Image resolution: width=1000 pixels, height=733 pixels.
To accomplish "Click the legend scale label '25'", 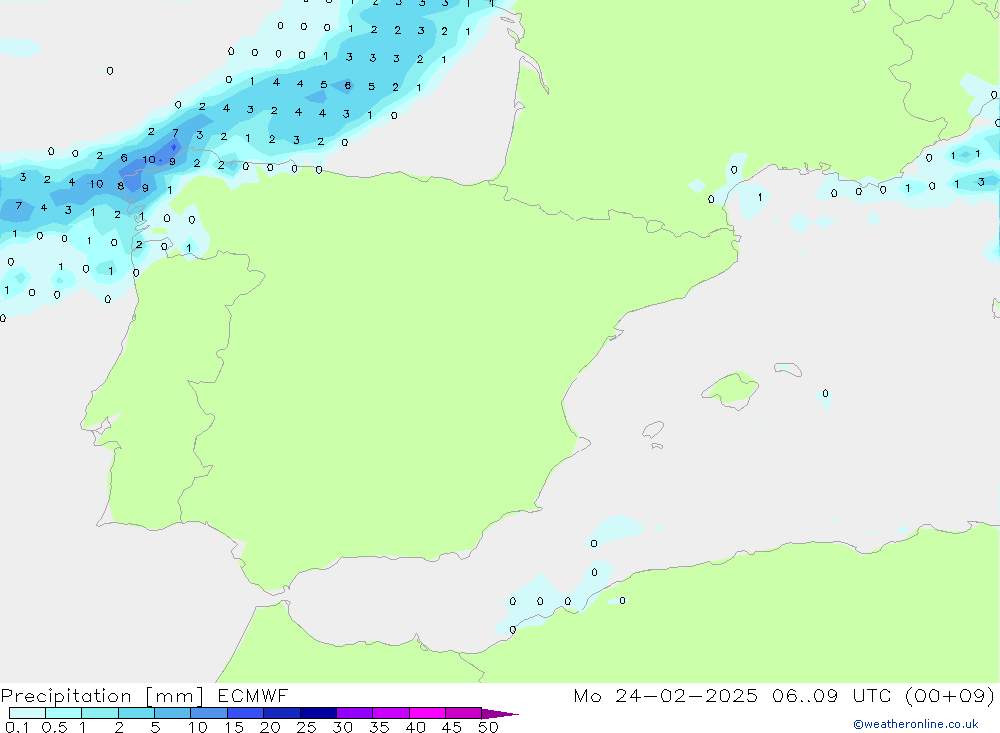I will tap(306, 727).
